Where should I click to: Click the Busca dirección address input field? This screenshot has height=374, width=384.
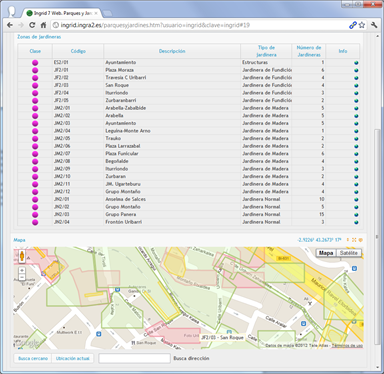[135, 359]
